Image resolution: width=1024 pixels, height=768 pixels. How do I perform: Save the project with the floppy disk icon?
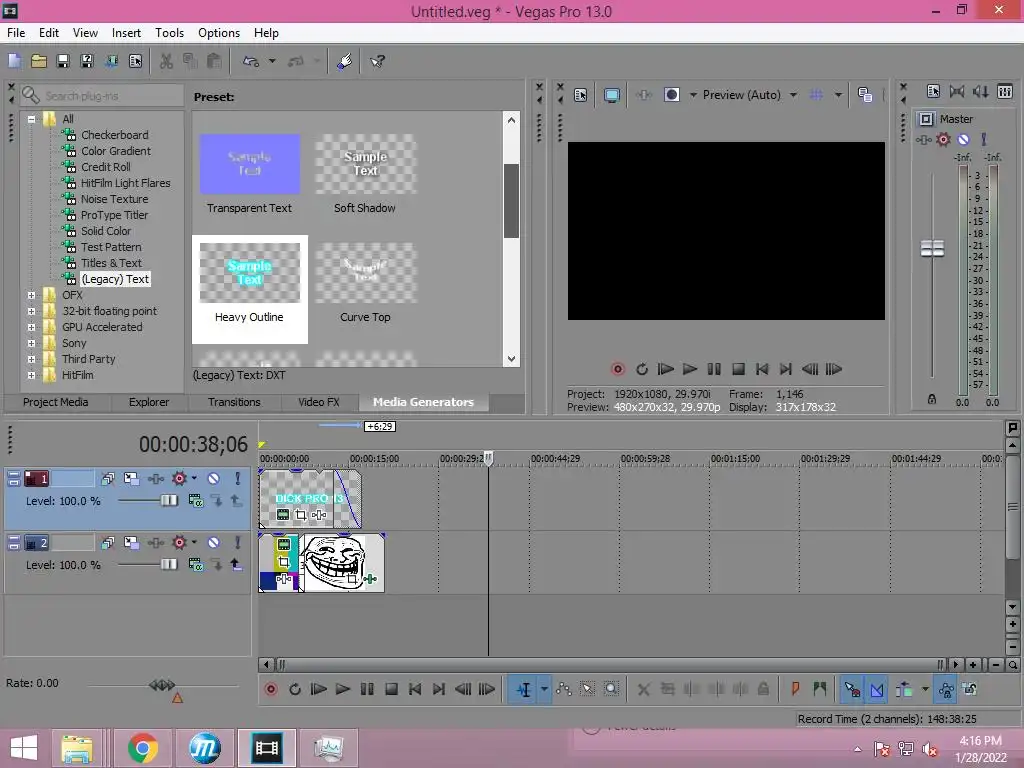(63, 61)
